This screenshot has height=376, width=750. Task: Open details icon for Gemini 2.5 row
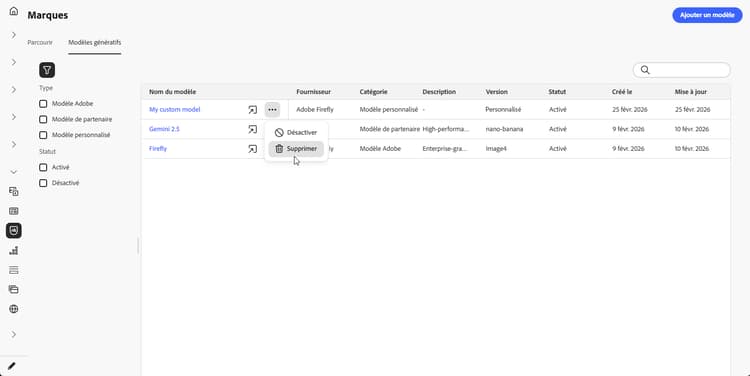(x=253, y=129)
